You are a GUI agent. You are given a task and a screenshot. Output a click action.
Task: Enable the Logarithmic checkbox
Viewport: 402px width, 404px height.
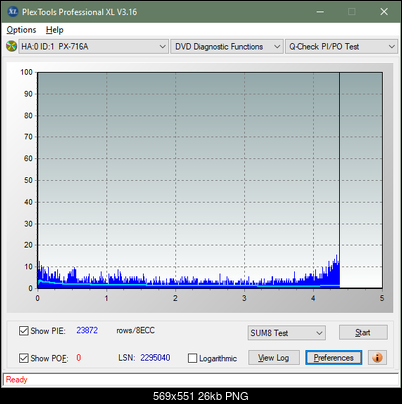tap(192, 358)
